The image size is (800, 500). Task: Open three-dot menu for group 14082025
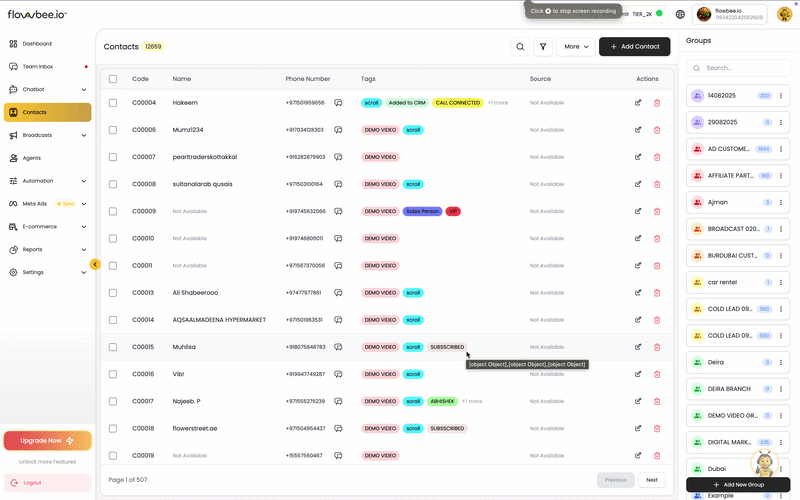(x=781, y=95)
